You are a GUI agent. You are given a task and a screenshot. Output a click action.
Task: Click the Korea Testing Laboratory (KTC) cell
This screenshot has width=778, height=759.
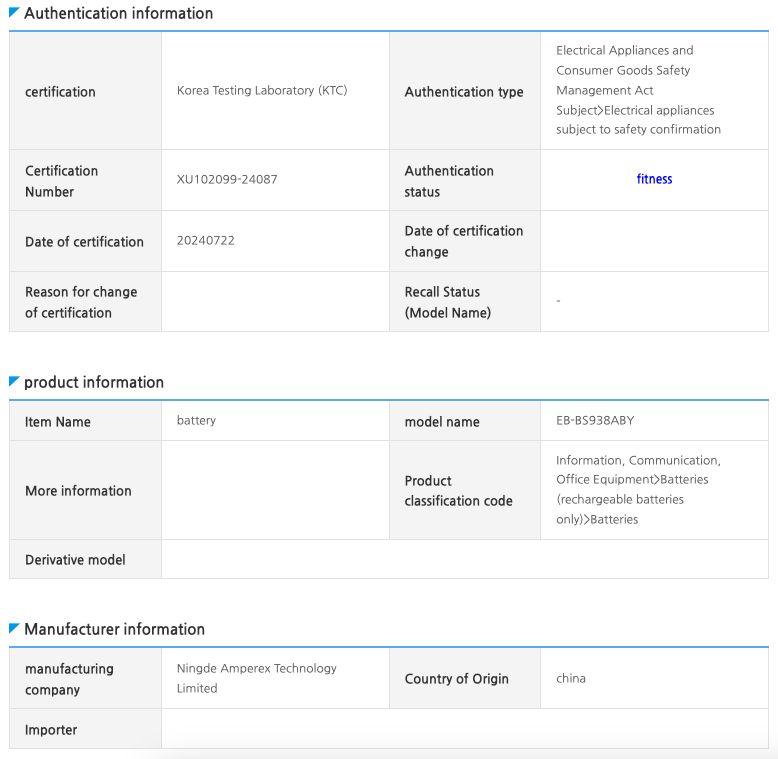(262, 90)
